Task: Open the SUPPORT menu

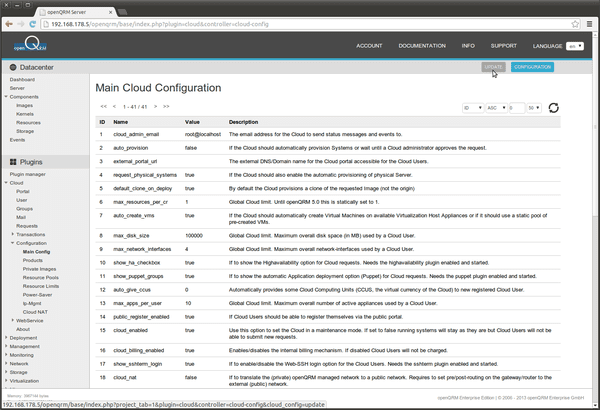Action: coord(504,46)
